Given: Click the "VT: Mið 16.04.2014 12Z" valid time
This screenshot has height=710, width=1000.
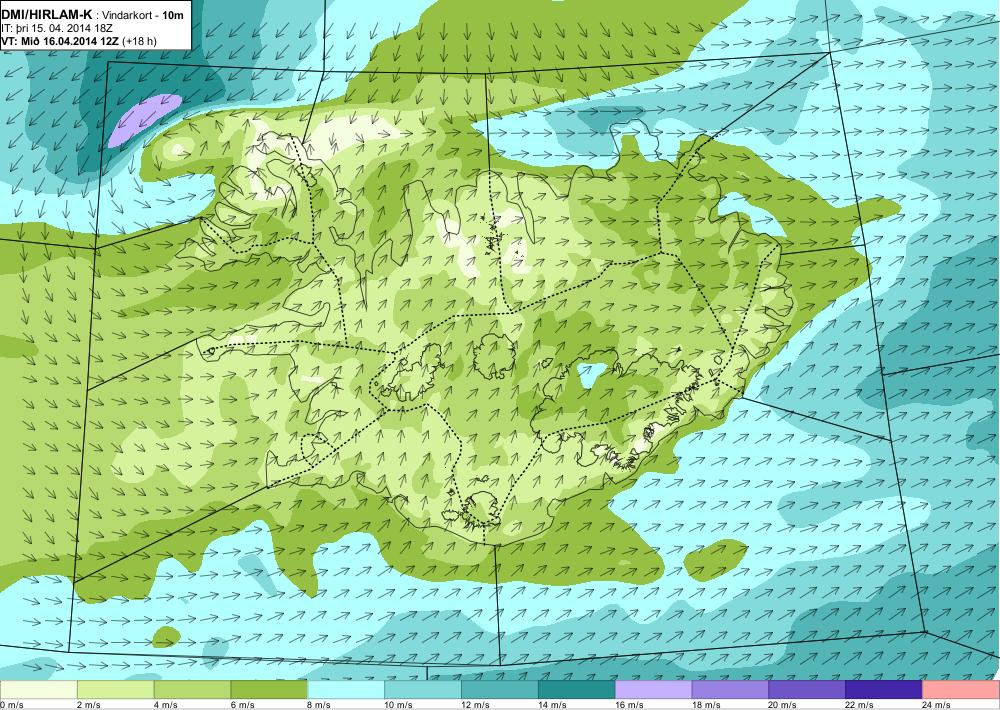Looking at the screenshot, I should 60,41.
